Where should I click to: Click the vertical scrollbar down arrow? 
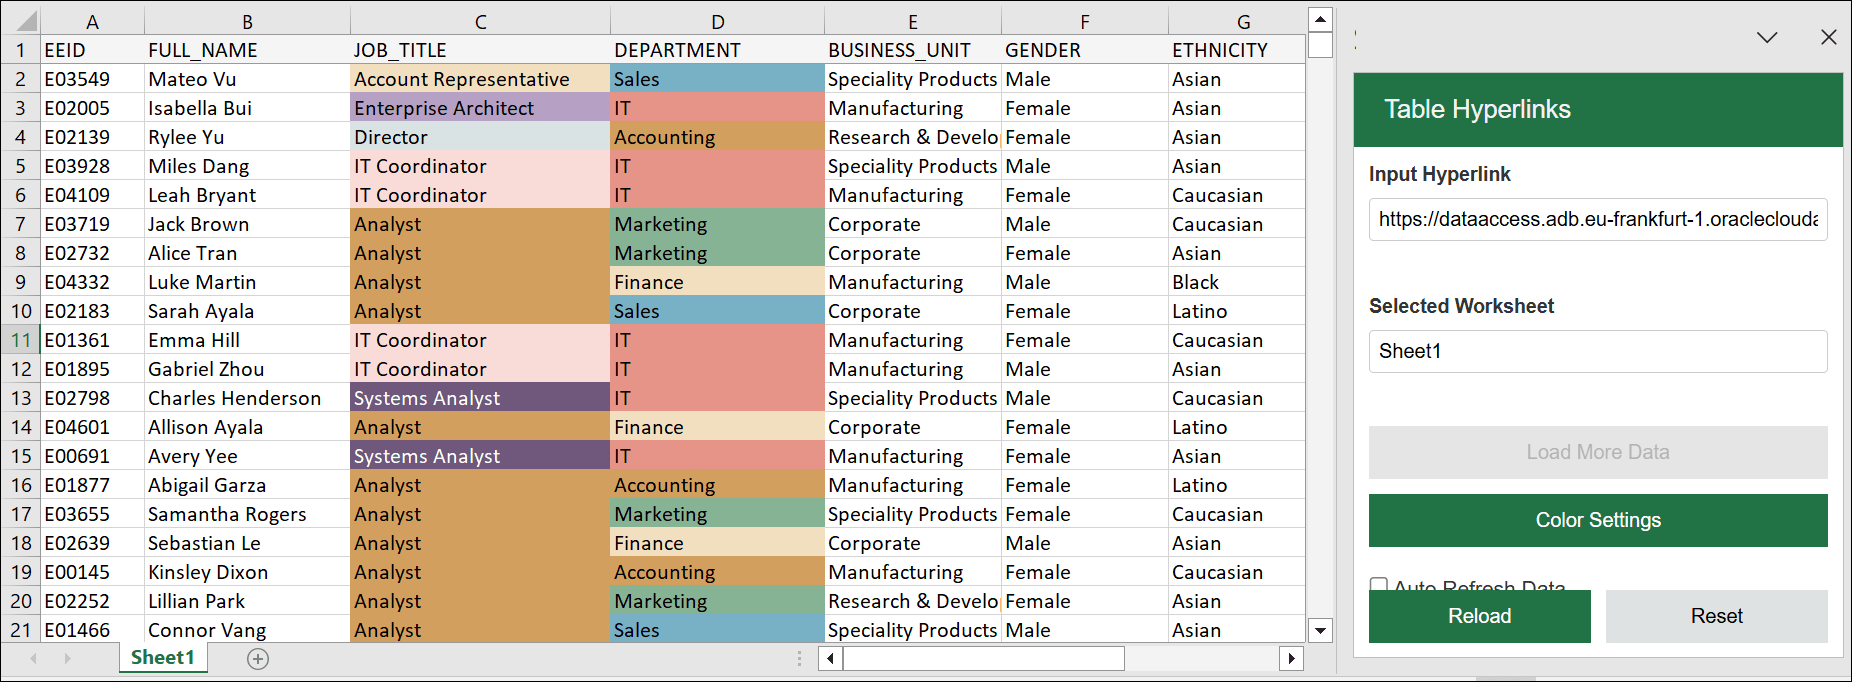coord(1320,631)
